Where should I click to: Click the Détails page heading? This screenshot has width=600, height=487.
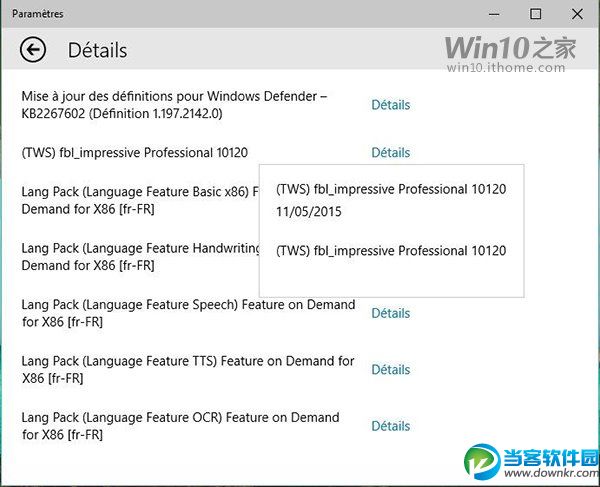[x=98, y=50]
